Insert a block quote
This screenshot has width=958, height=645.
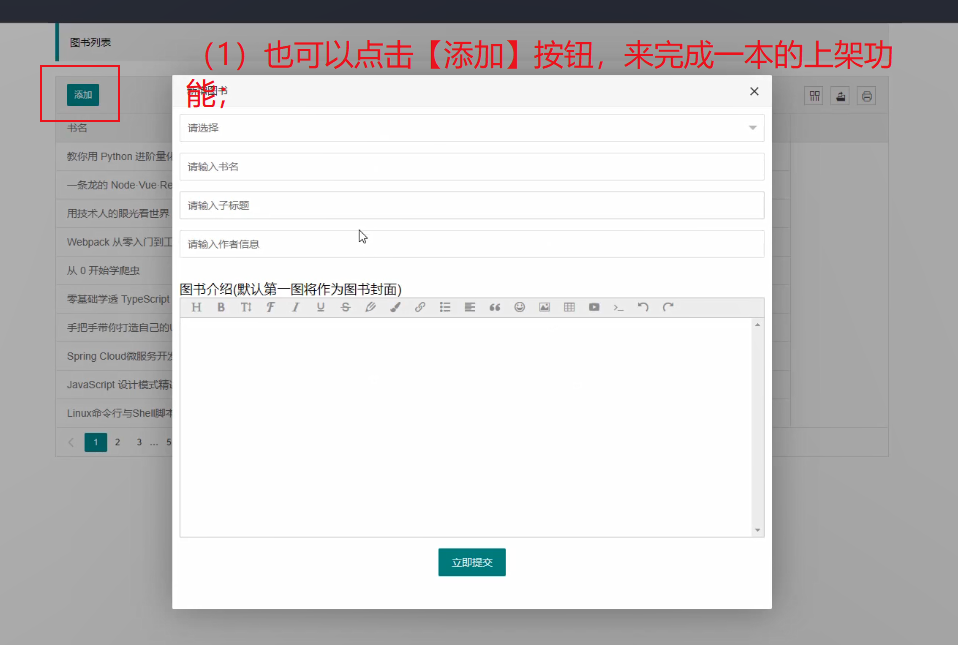point(494,307)
